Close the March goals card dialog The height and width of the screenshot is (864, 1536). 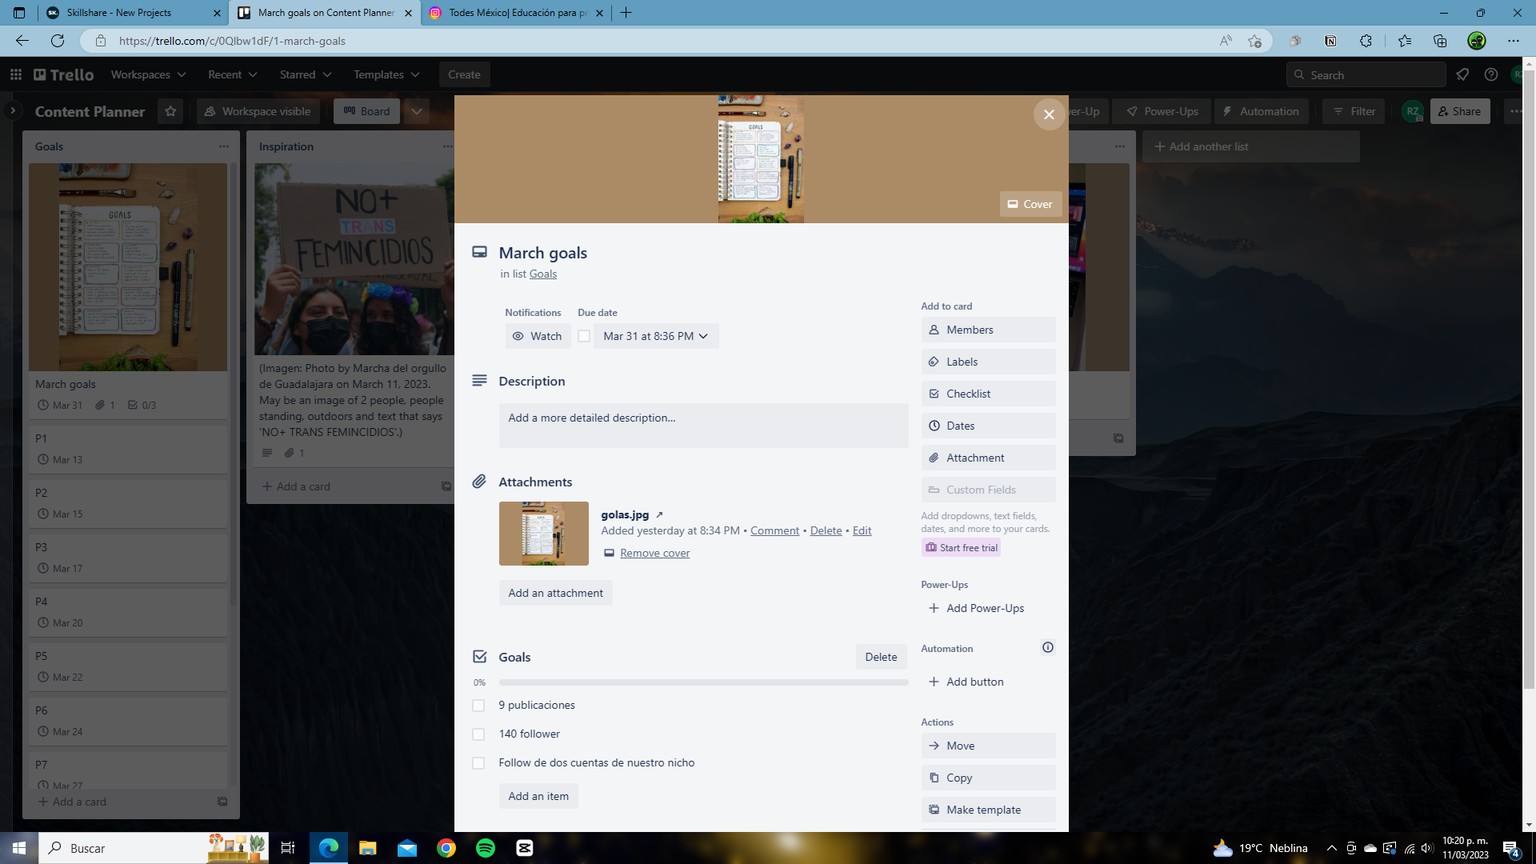click(x=1048, y=114)
